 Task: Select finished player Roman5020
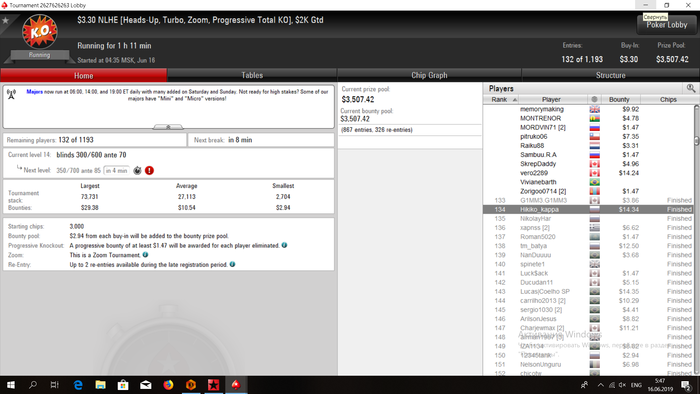pyautogui.click(x=588, y=237)
